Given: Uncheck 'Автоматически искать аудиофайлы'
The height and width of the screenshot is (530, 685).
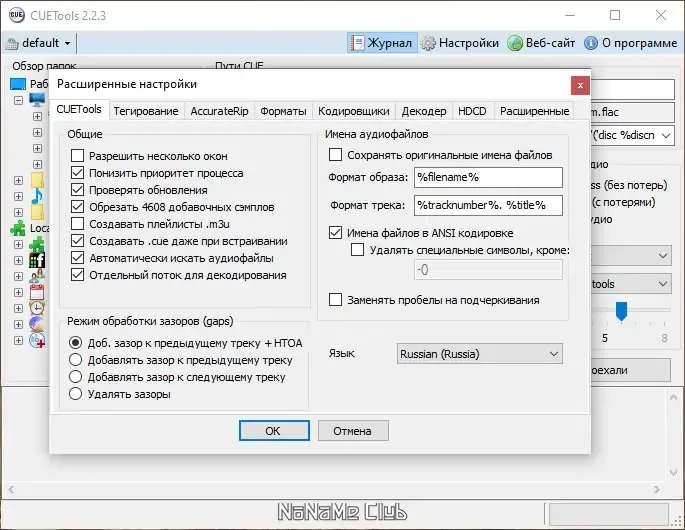Looking at the screenshot, I should 77,258.
